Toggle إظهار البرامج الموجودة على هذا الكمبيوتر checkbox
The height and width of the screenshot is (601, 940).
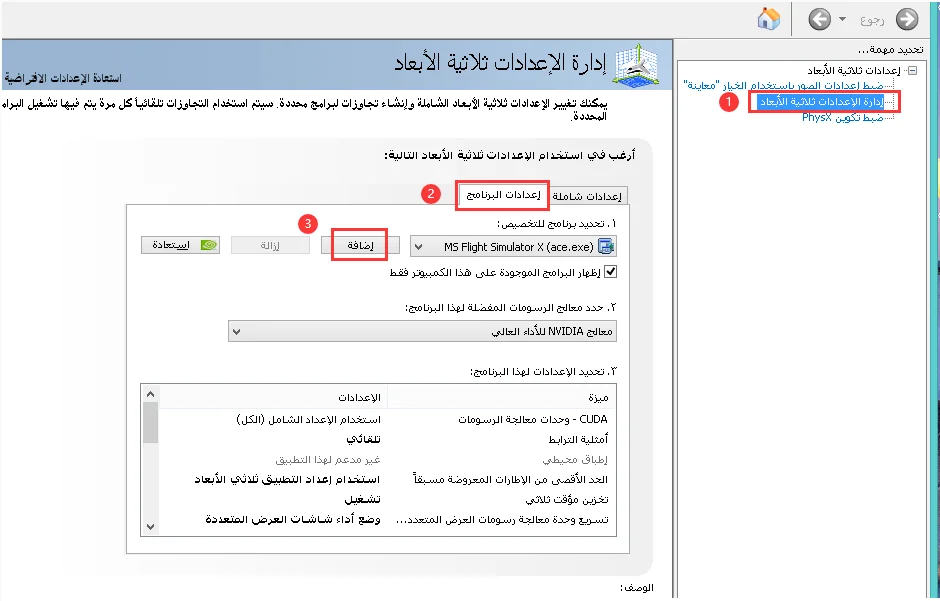pos(610,272)
